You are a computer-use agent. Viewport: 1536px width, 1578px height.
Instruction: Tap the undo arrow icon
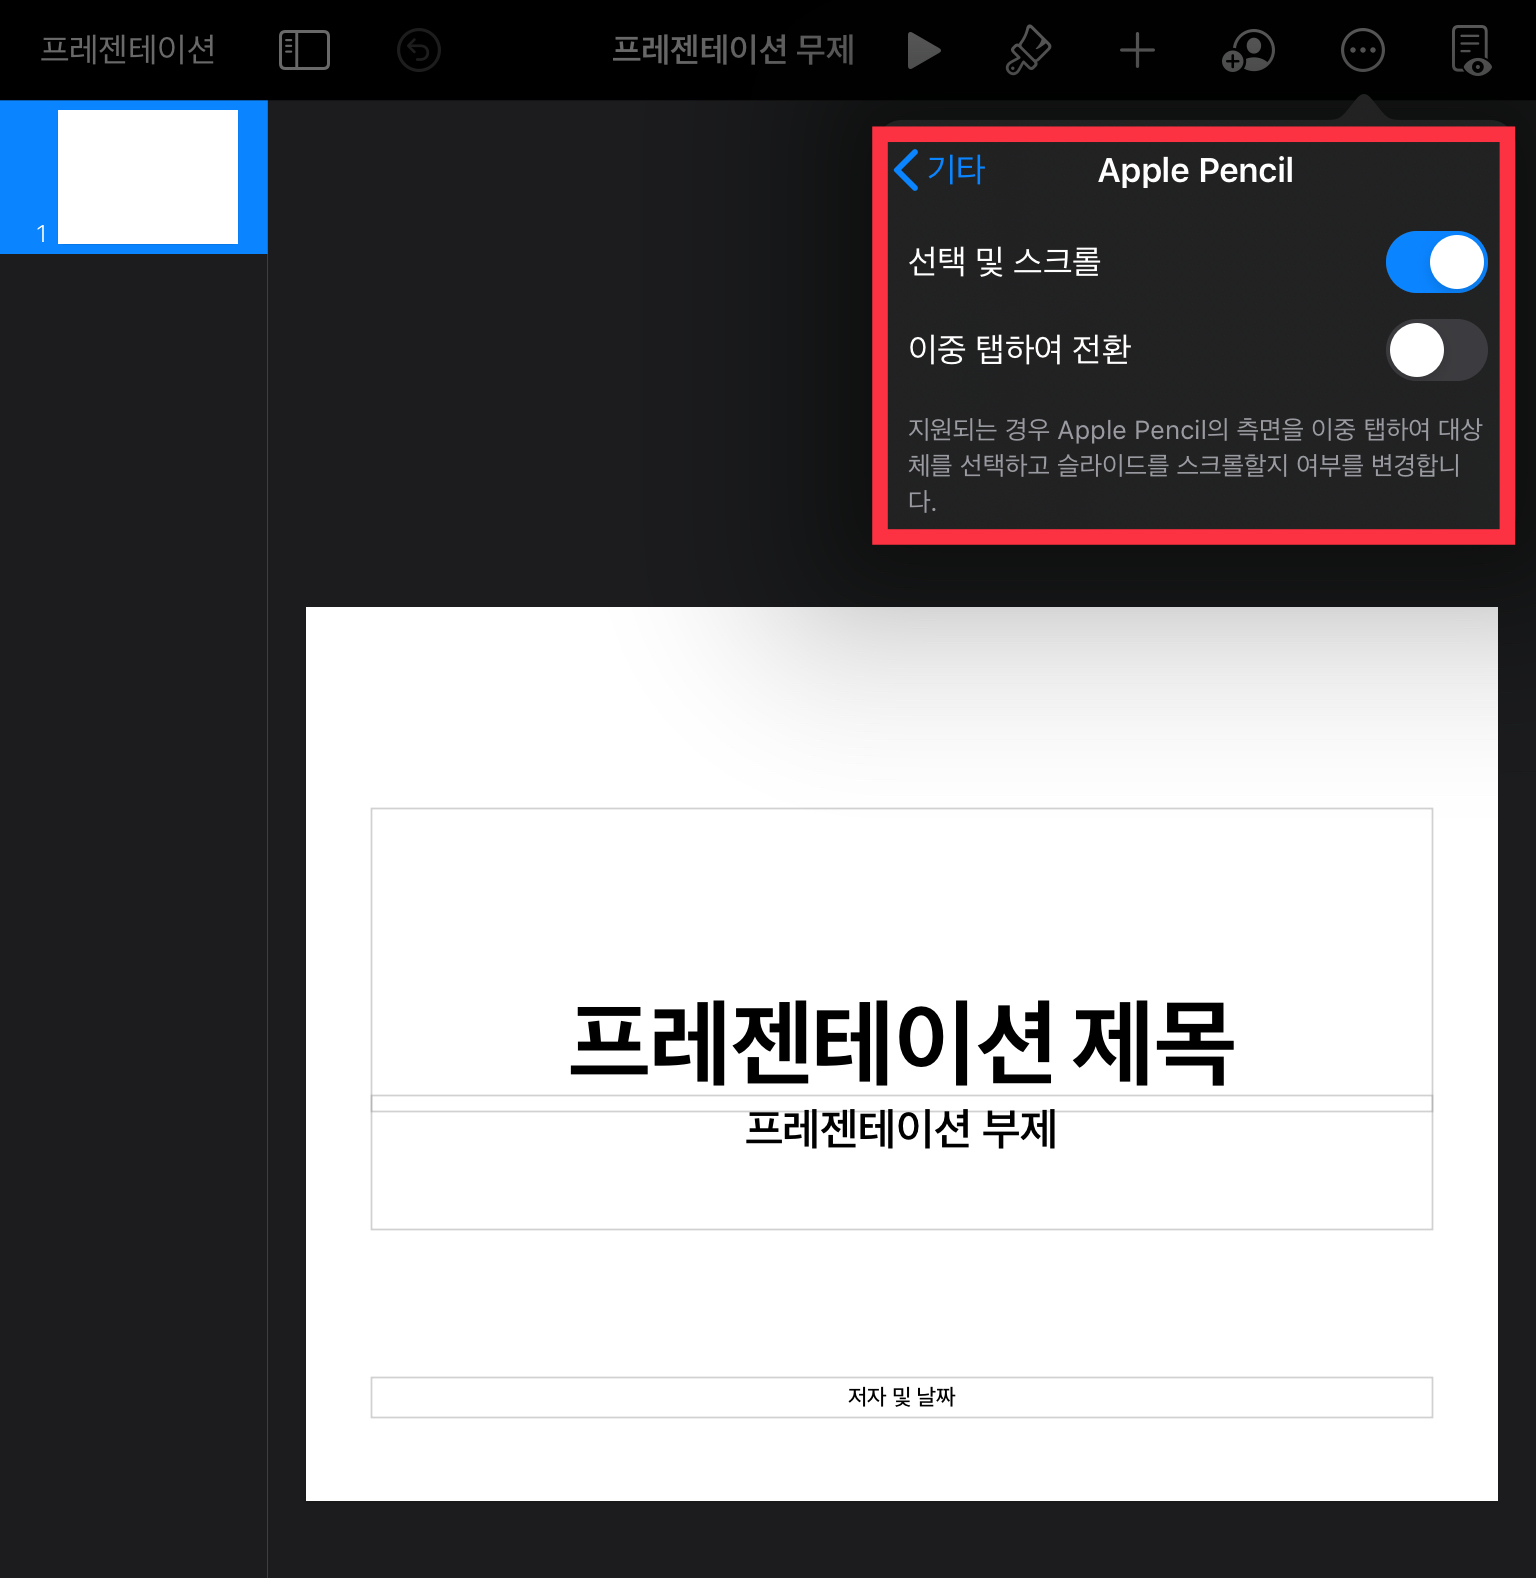point(419,50)
